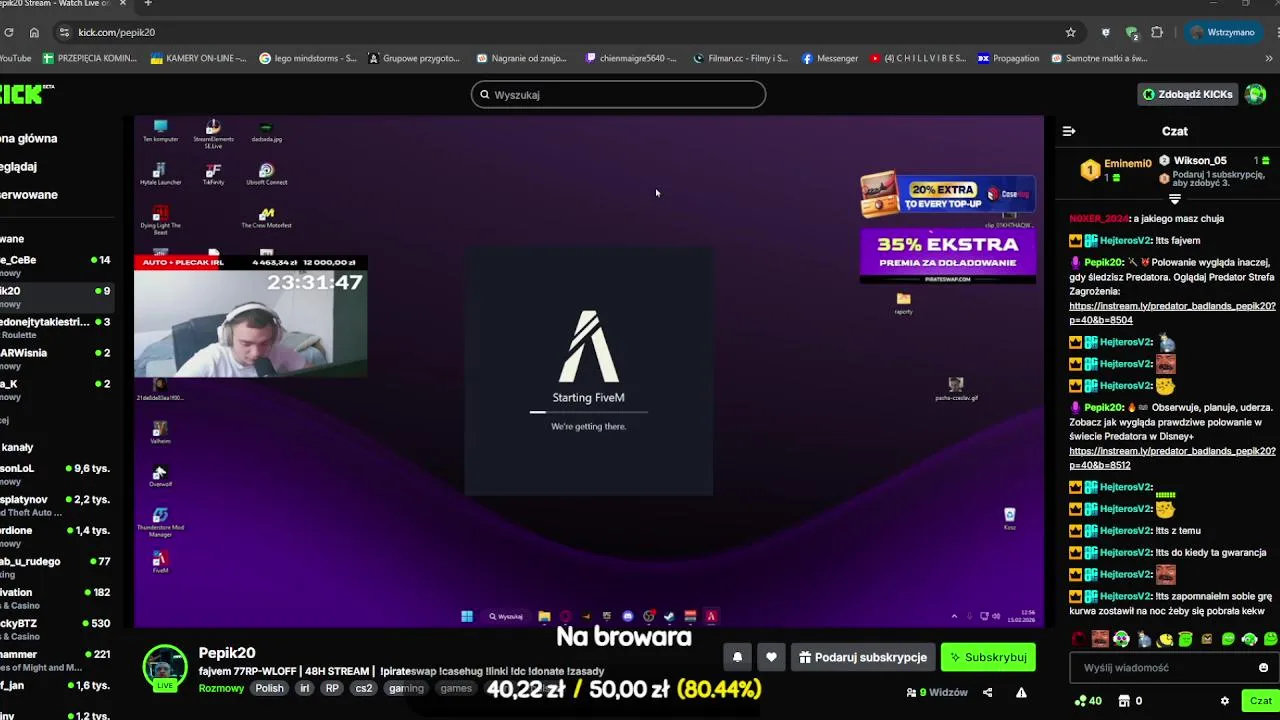Expand the gift leaderboard chevron
This screenshot has width=1280, height=720.
(1175, 199)
